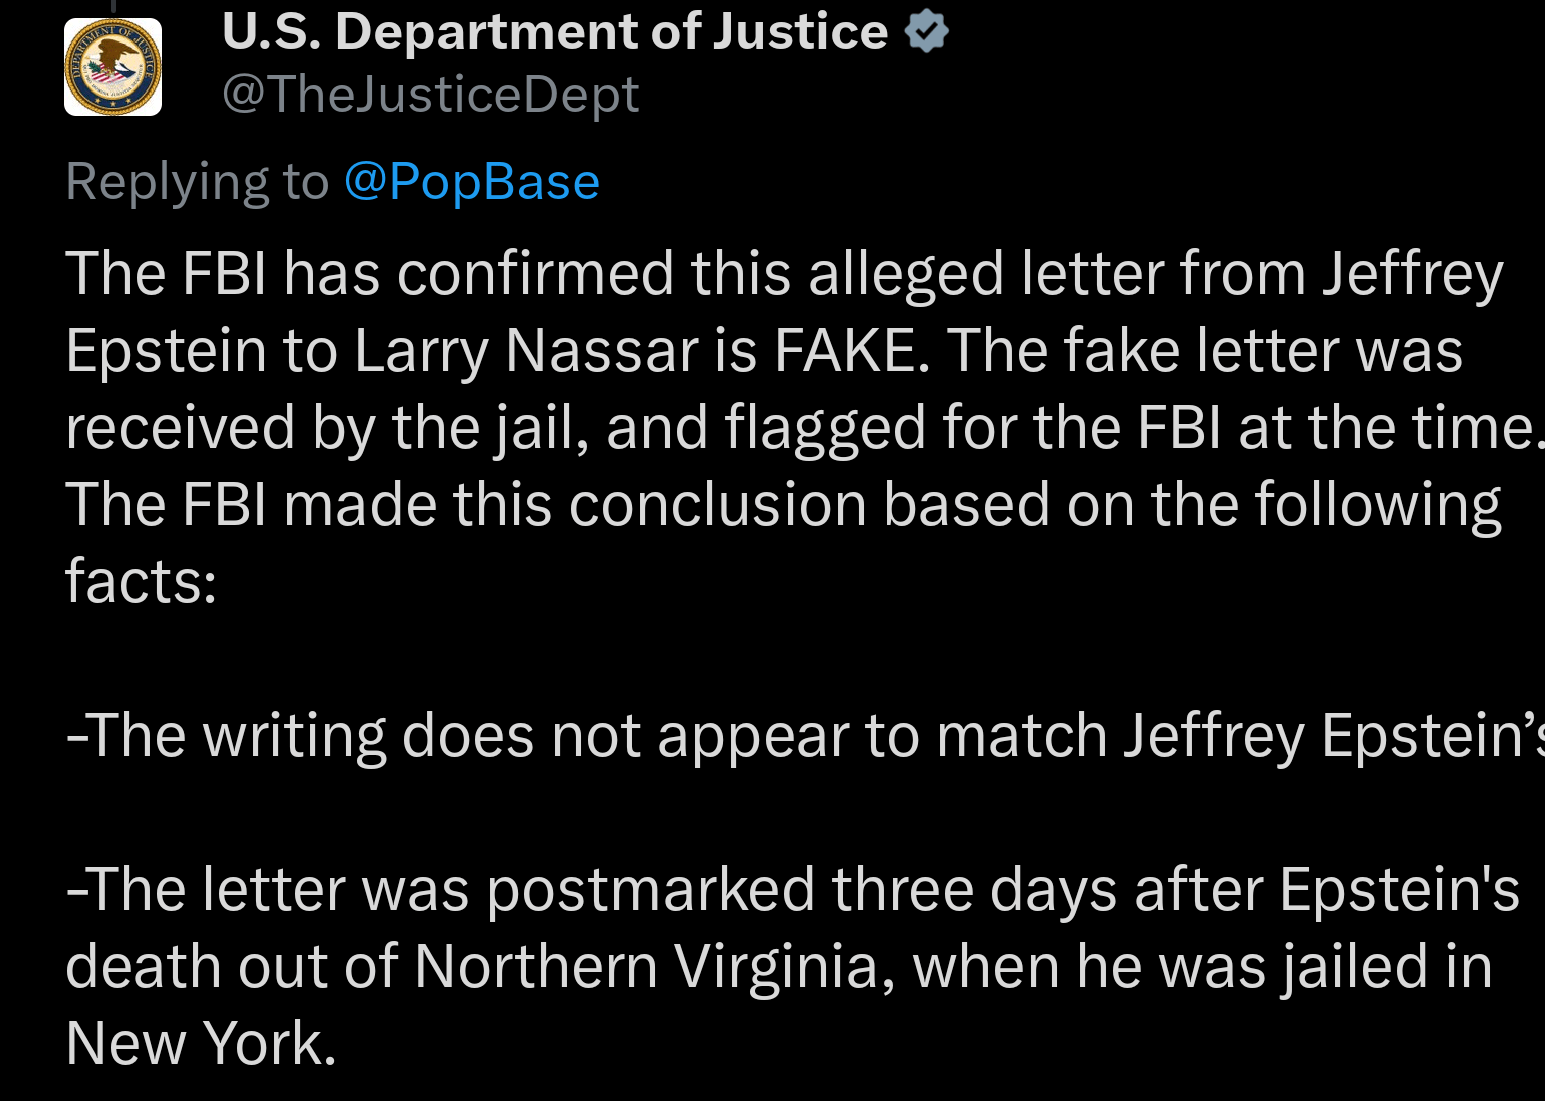Click the word 'facts:' in the tweet

(x=141, y=581)
